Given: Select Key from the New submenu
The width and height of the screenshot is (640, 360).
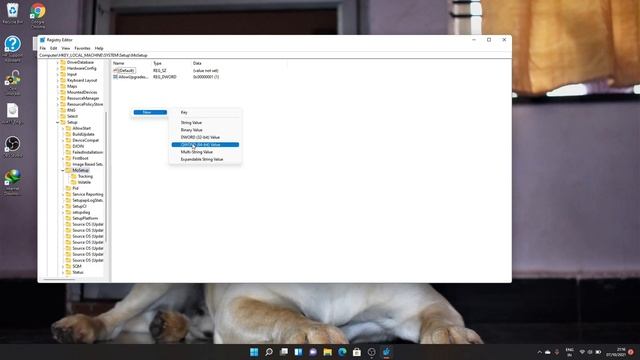Looking at the screenshot, I should coord(205,112).
